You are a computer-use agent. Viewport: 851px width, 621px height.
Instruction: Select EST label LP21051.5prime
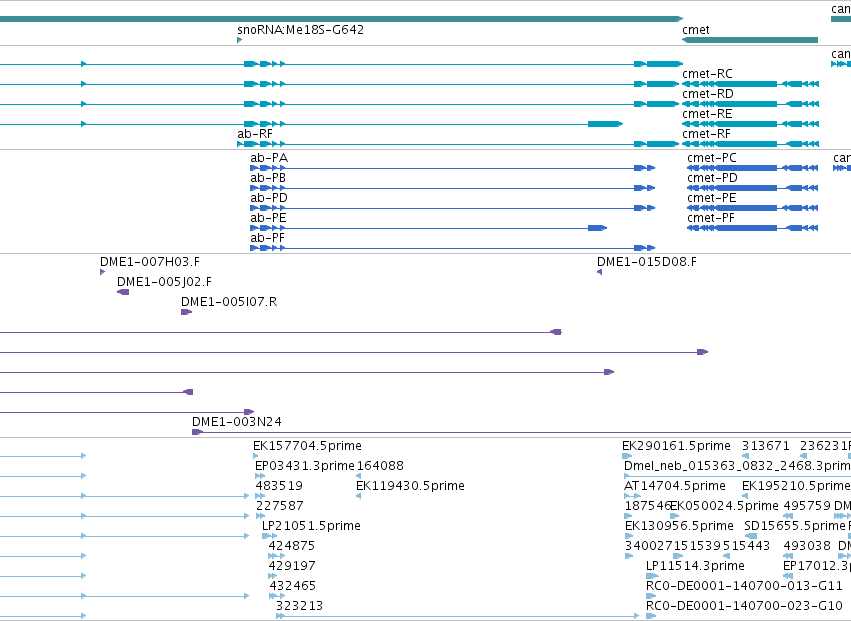(x=312, y=527)
